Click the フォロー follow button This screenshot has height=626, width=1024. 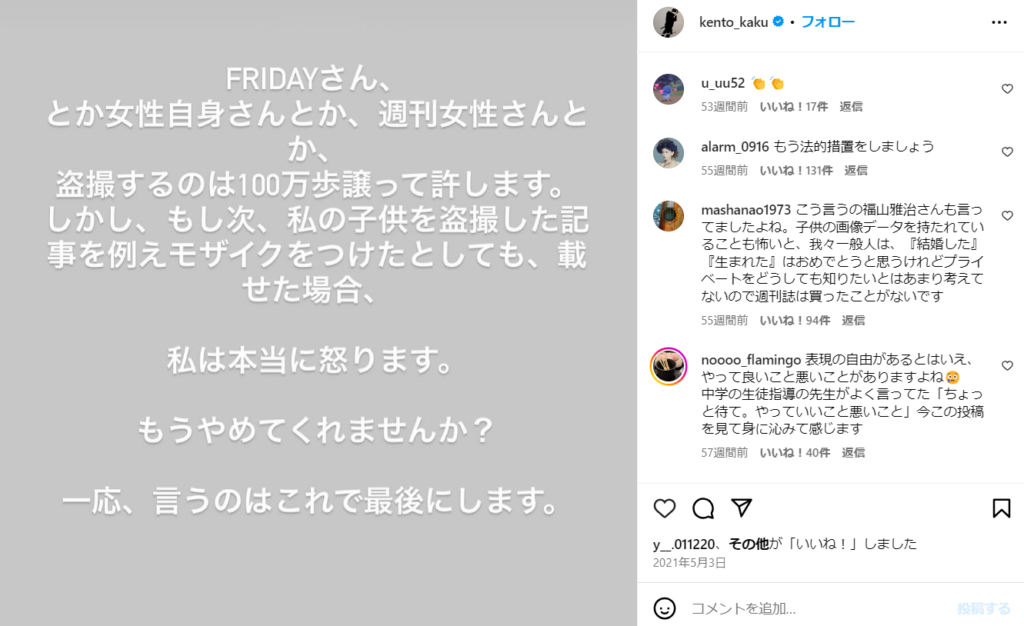827,22
